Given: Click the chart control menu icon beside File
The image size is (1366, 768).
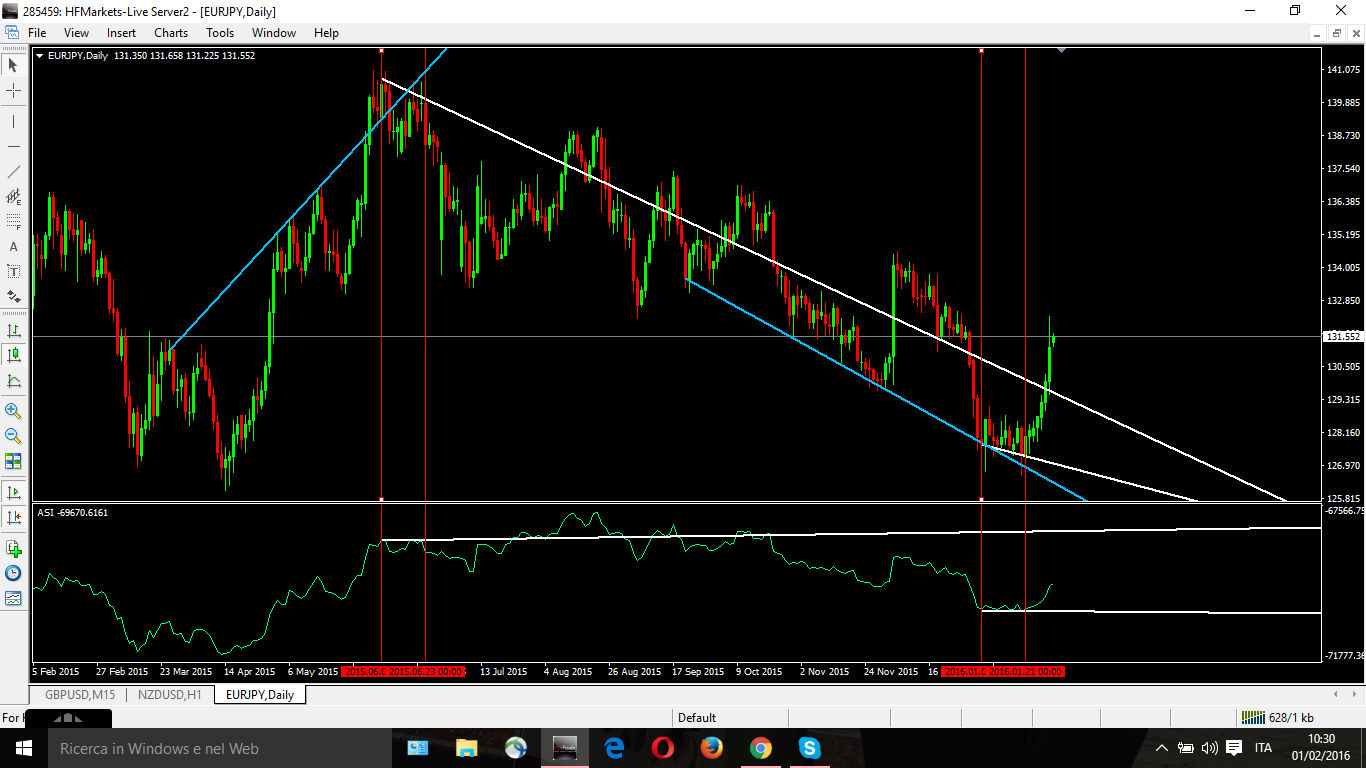Looking at the screenshot, I should [12, 33].
